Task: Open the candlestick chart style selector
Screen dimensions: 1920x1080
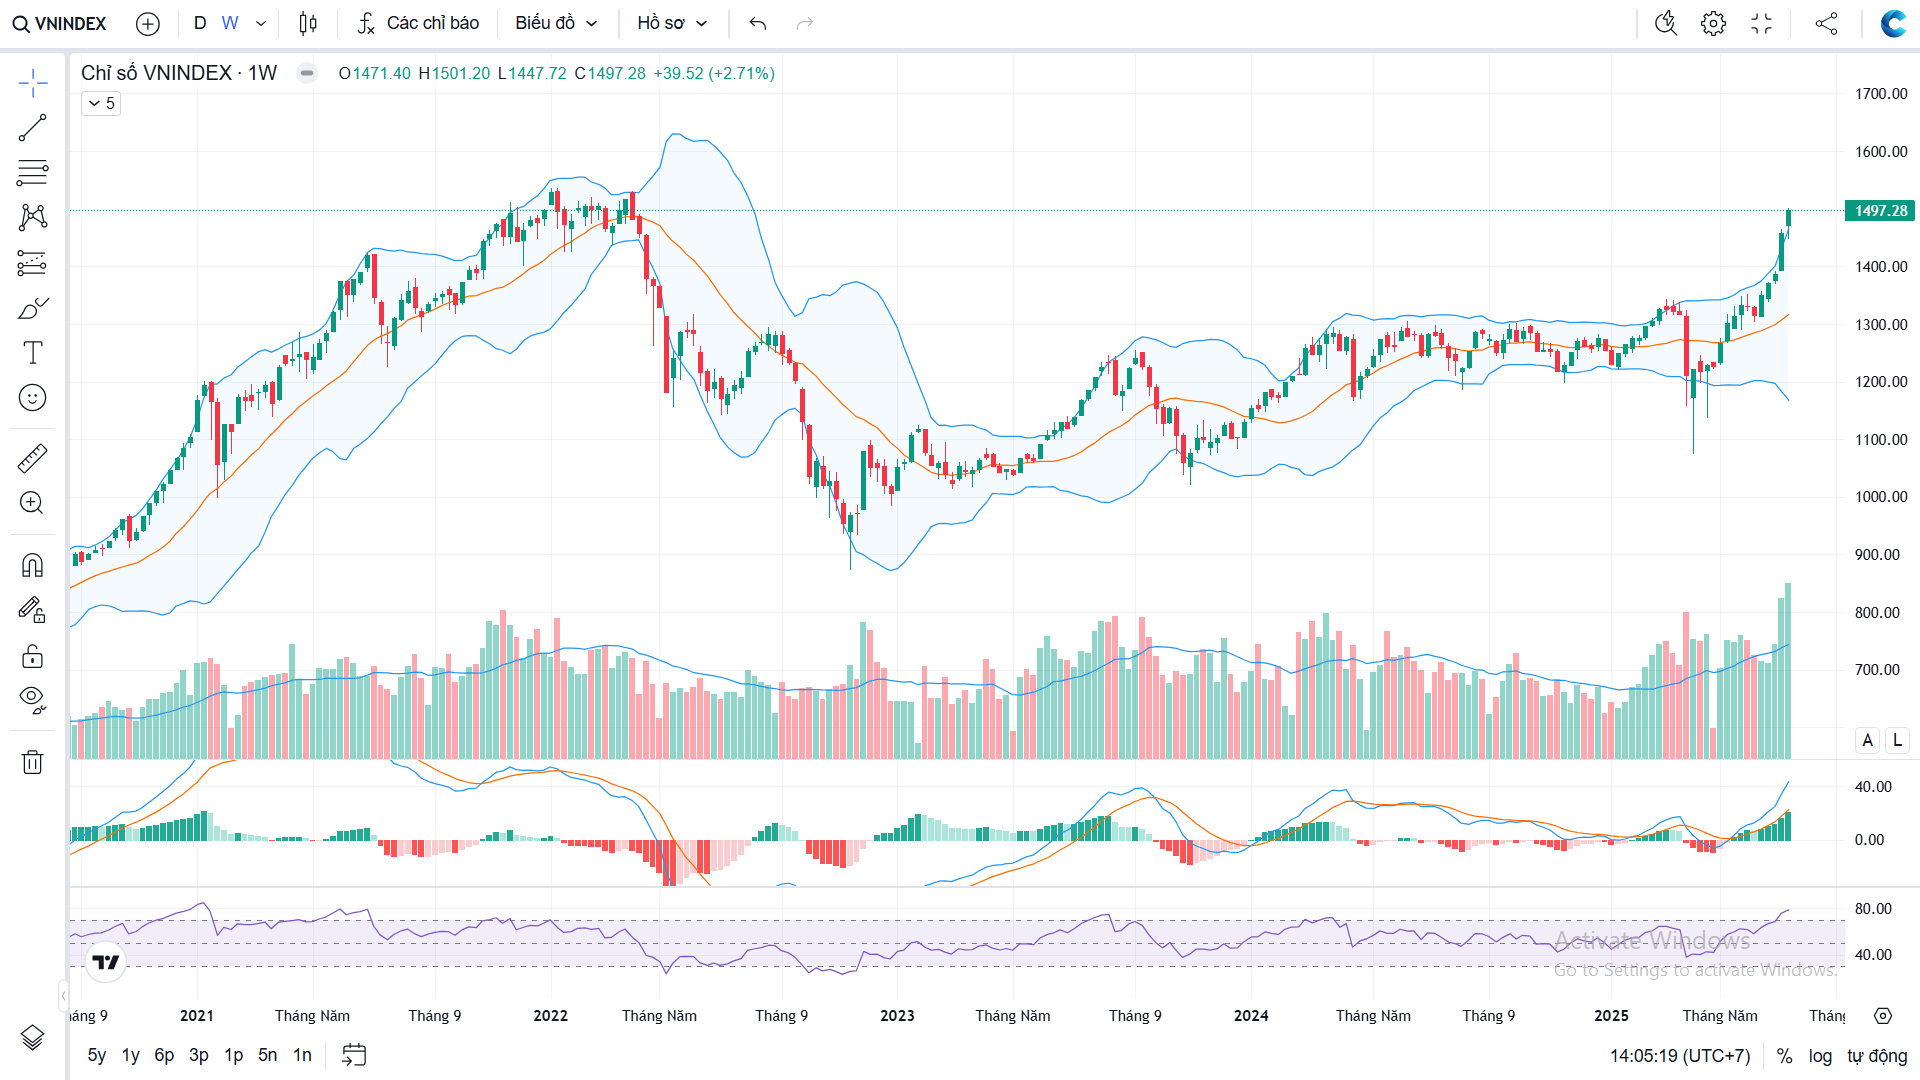Action: [x=308, y=23]
